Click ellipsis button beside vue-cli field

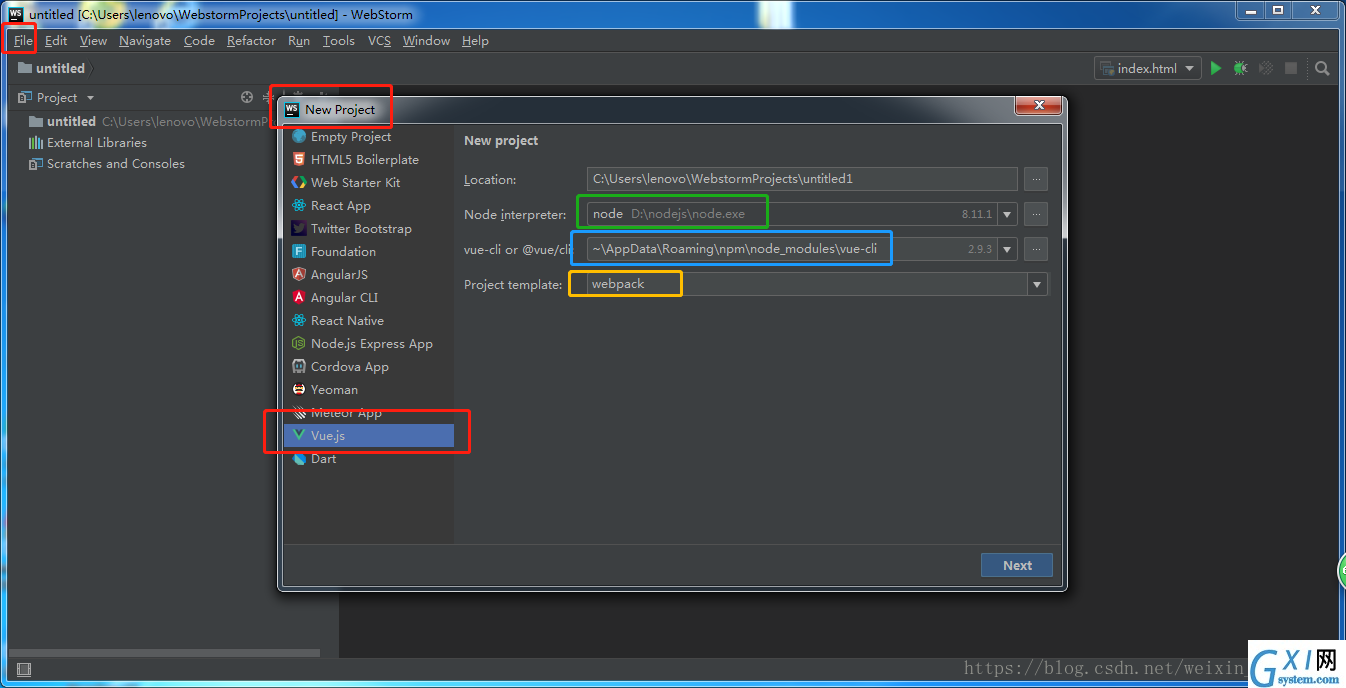[x=1036, y=249]
